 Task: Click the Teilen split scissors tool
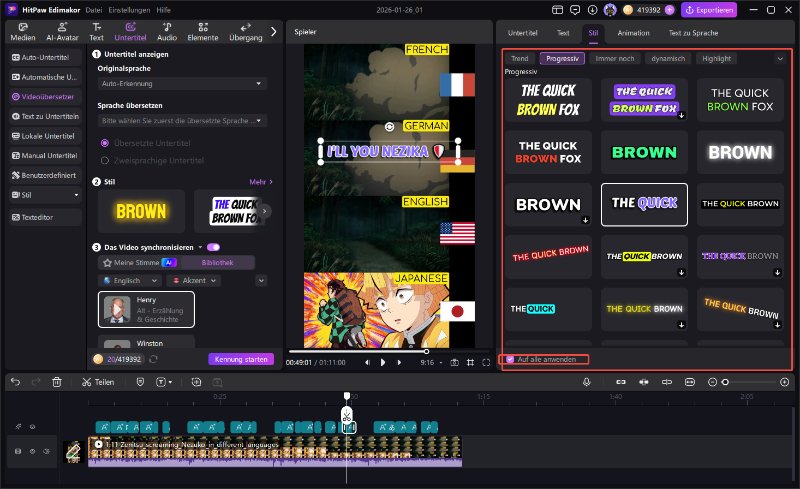[x=98, y=382]
